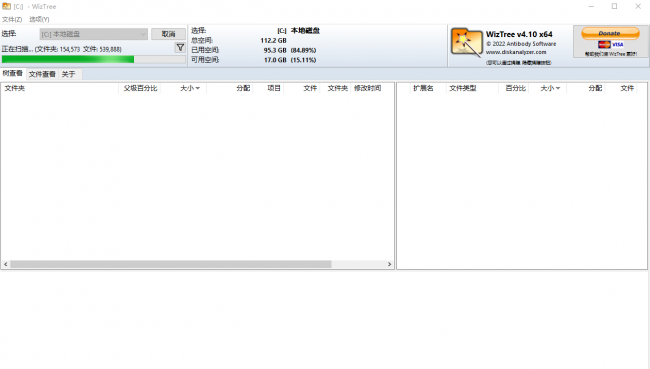Screen dimensions: 650x369
Task: Click the filter funnel icon
Action: click(180, 48)
